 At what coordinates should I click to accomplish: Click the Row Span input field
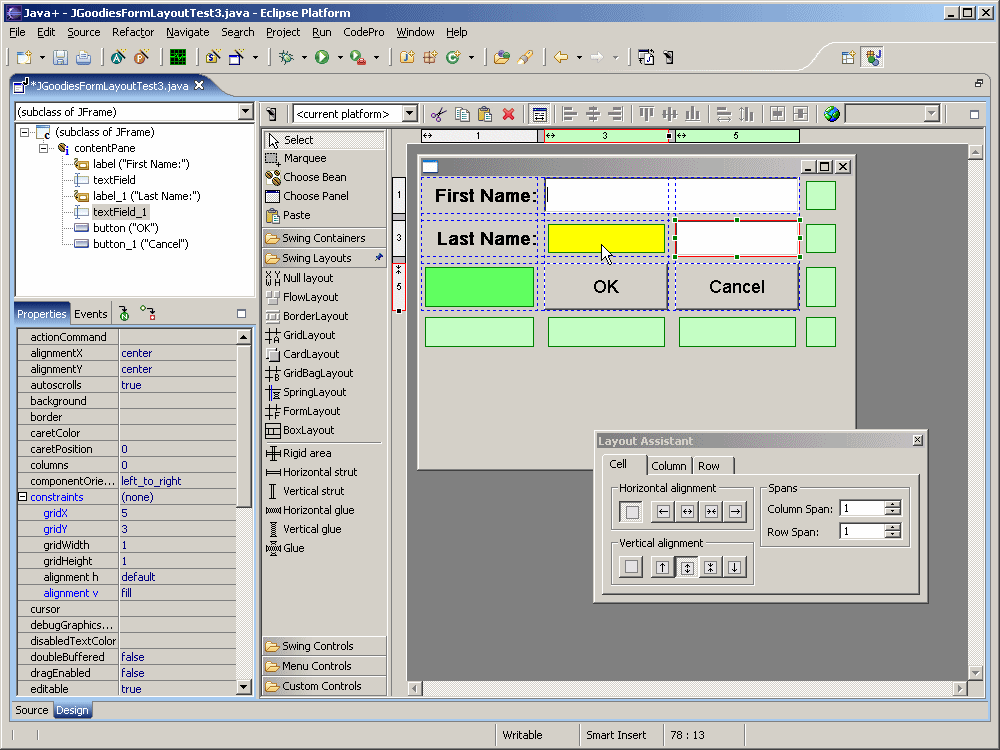(x=862, y=531)
